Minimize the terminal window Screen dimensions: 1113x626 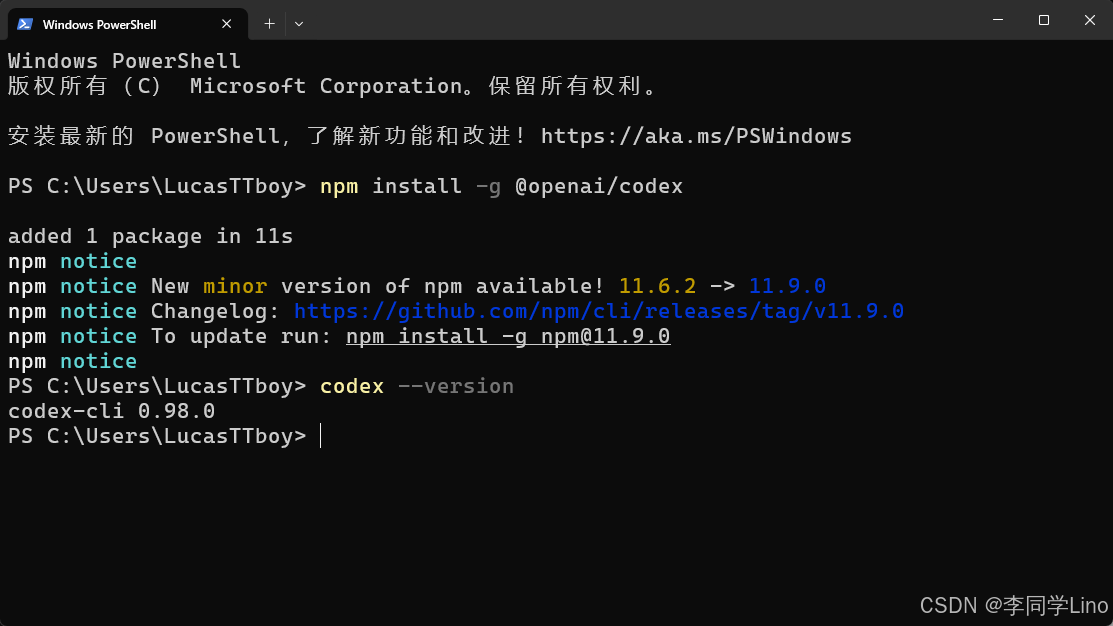coord(998,20)
